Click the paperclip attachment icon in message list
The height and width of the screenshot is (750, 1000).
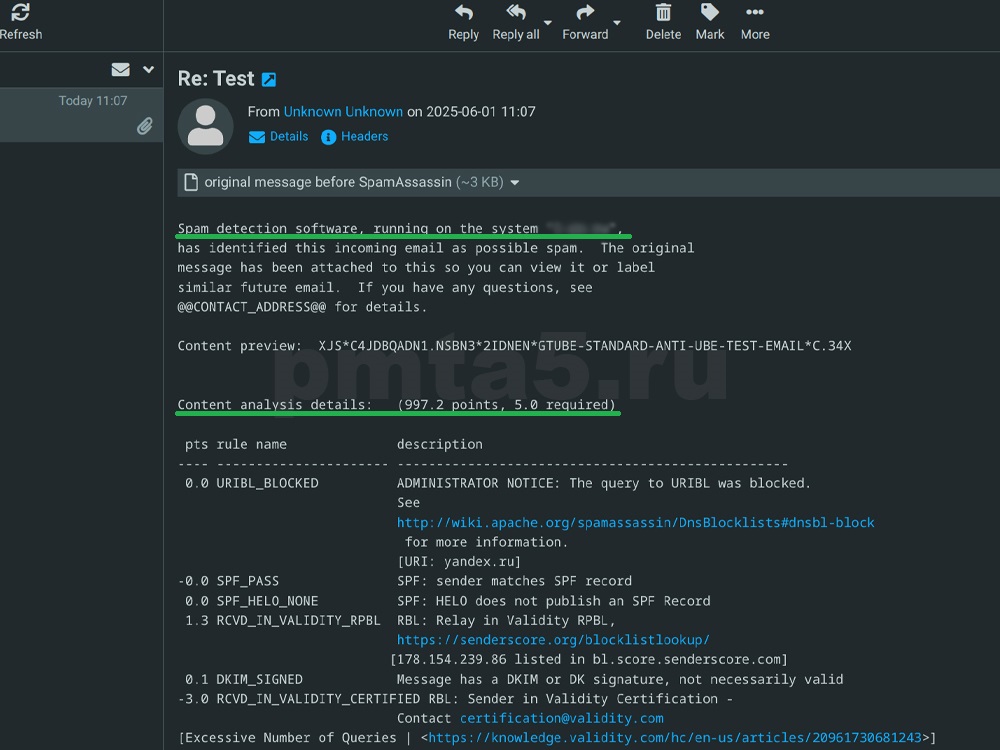click(145, 126)
